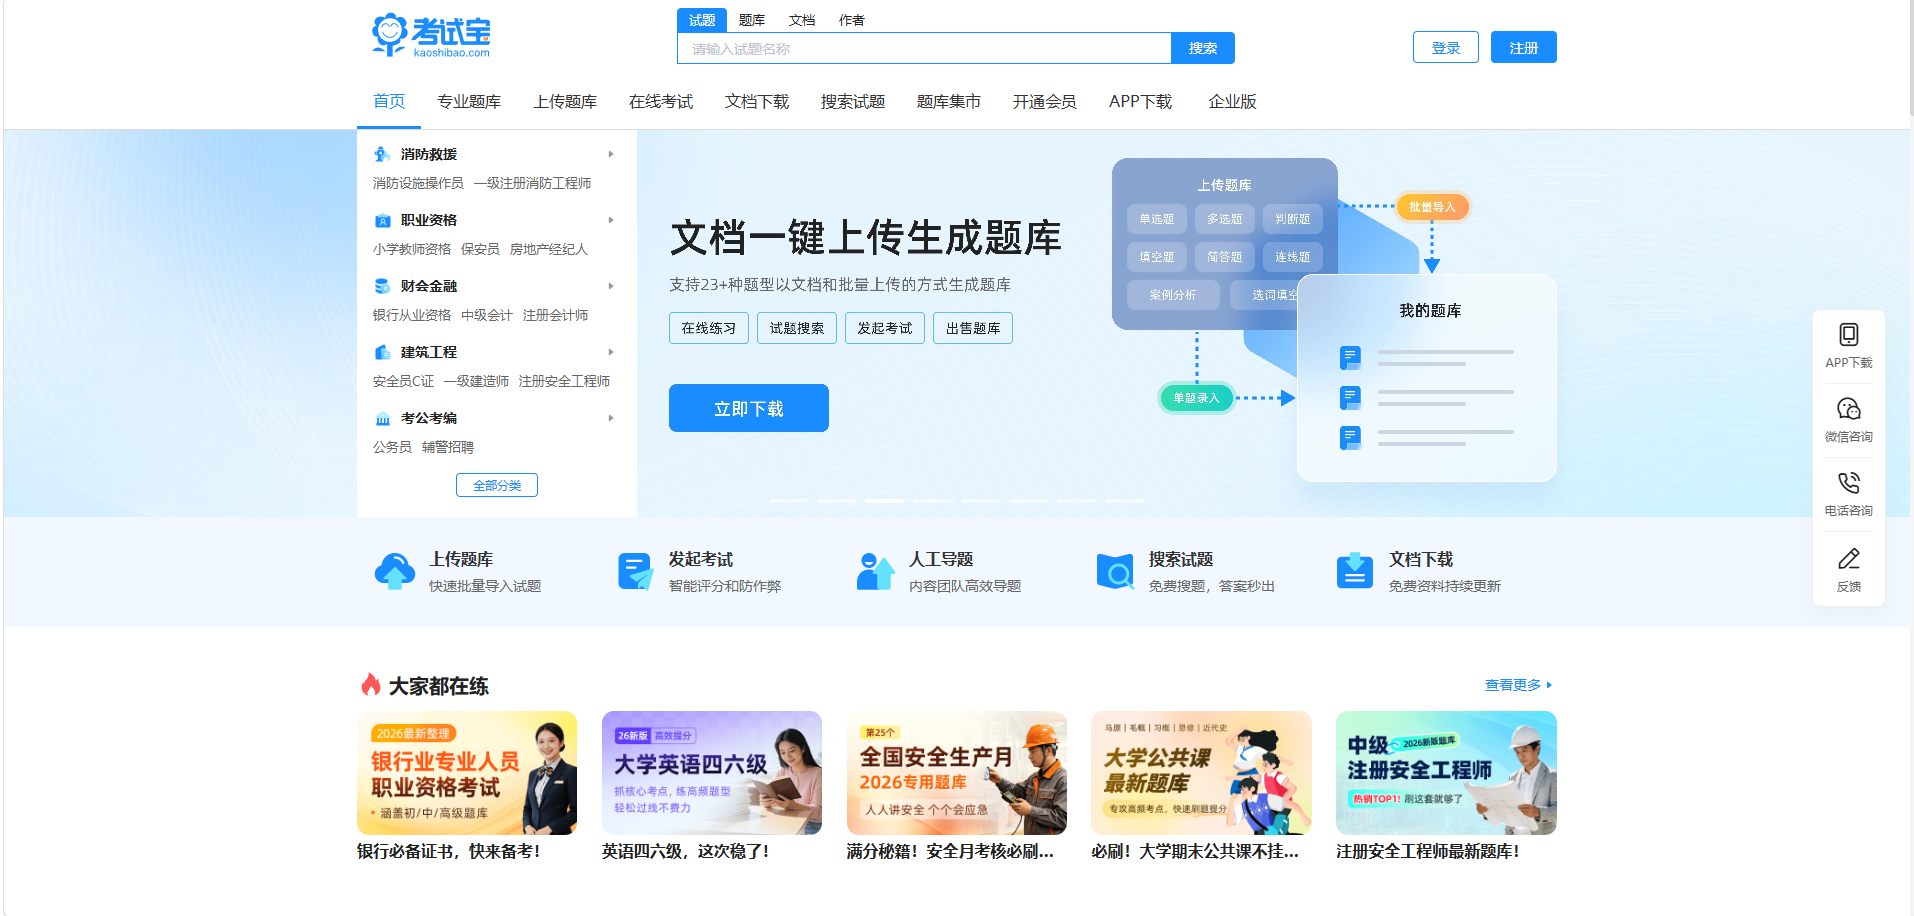The height and width of the screenshot is (916, 1914).
Task: Open the 查看更多 link
Action: [x=1518, y=685]
